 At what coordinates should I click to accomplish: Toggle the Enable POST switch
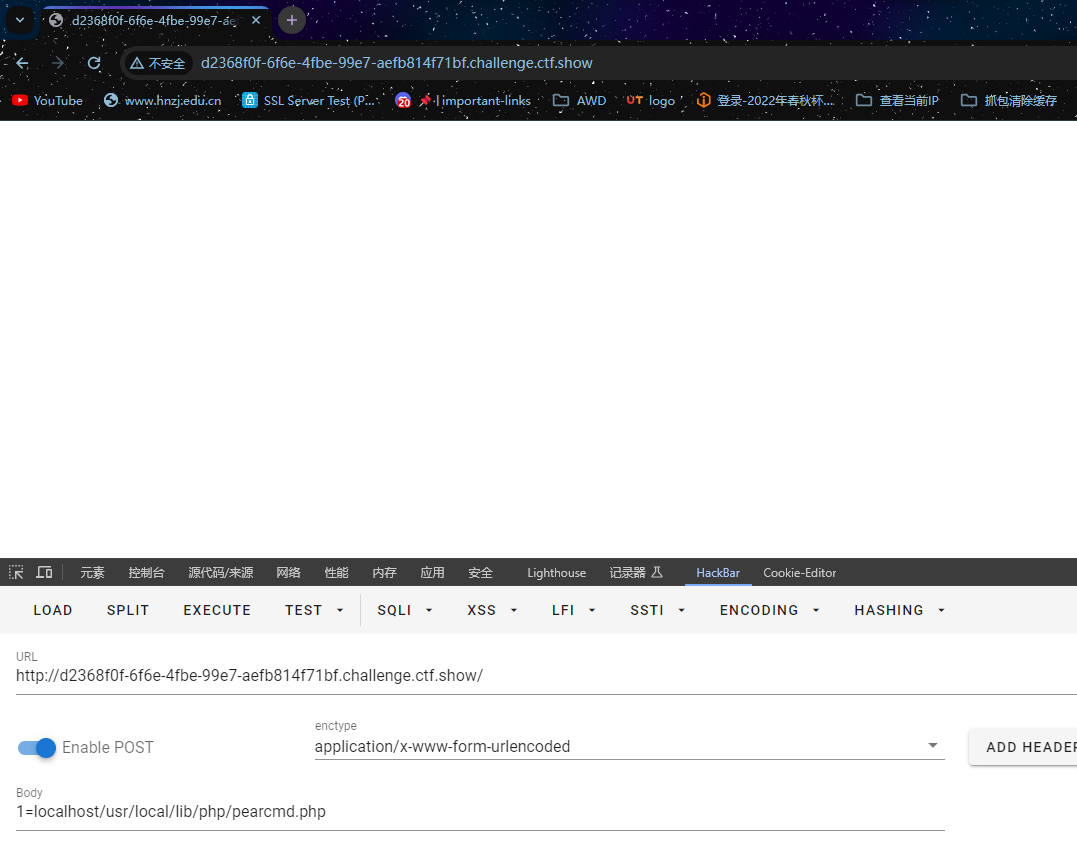[36, 747]
